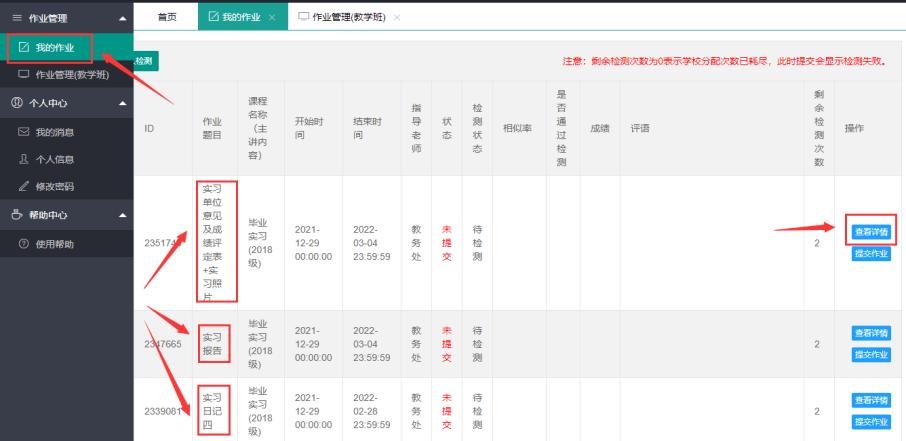Image resolution: width=906 pixels, height=441 pixels.
Task: Click the 帮助中心 section icon
Action: coord(16,215)
